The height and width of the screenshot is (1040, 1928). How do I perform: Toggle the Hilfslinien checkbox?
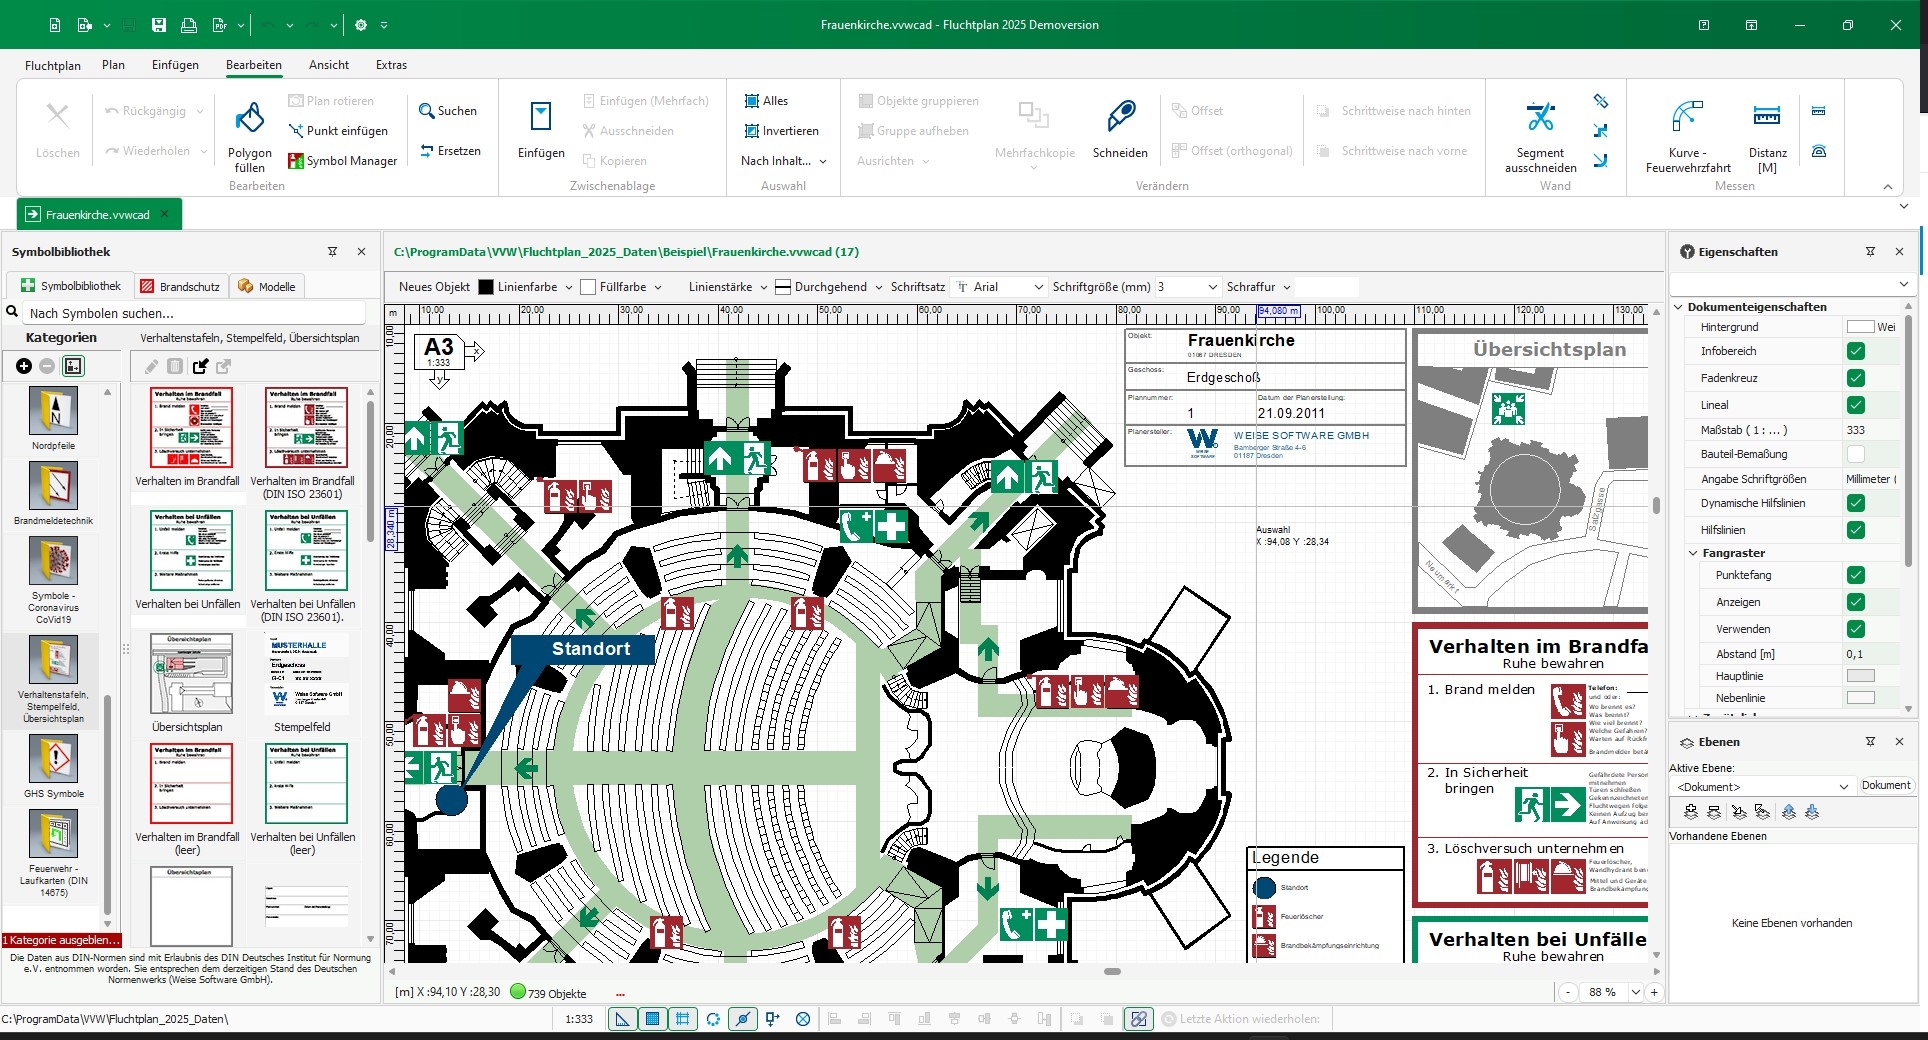click(x=1856, y=530)
